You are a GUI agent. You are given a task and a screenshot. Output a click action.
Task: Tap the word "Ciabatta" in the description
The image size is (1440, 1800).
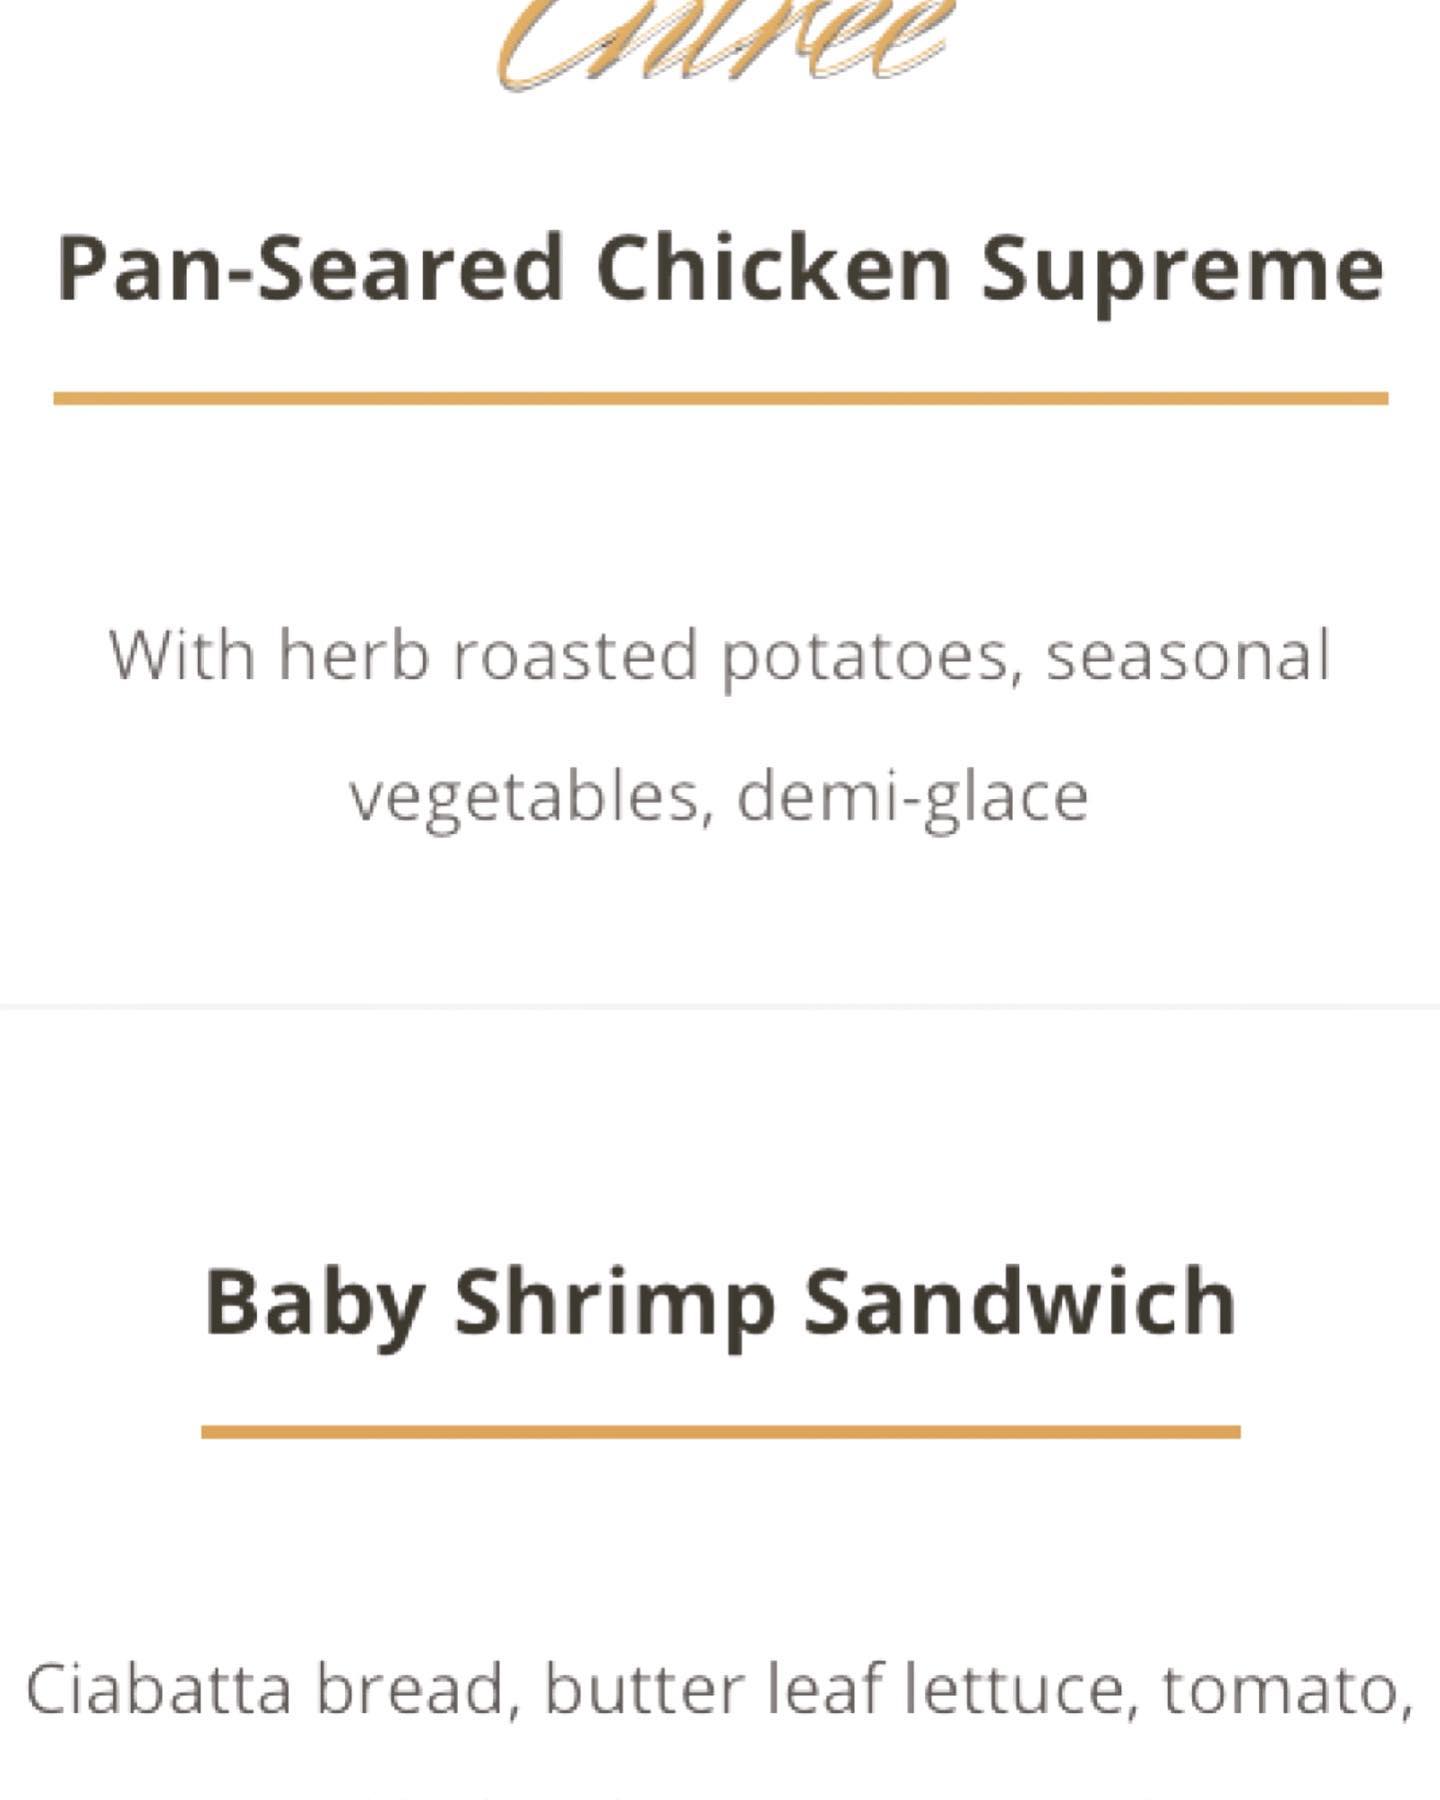pos(158,1689)
